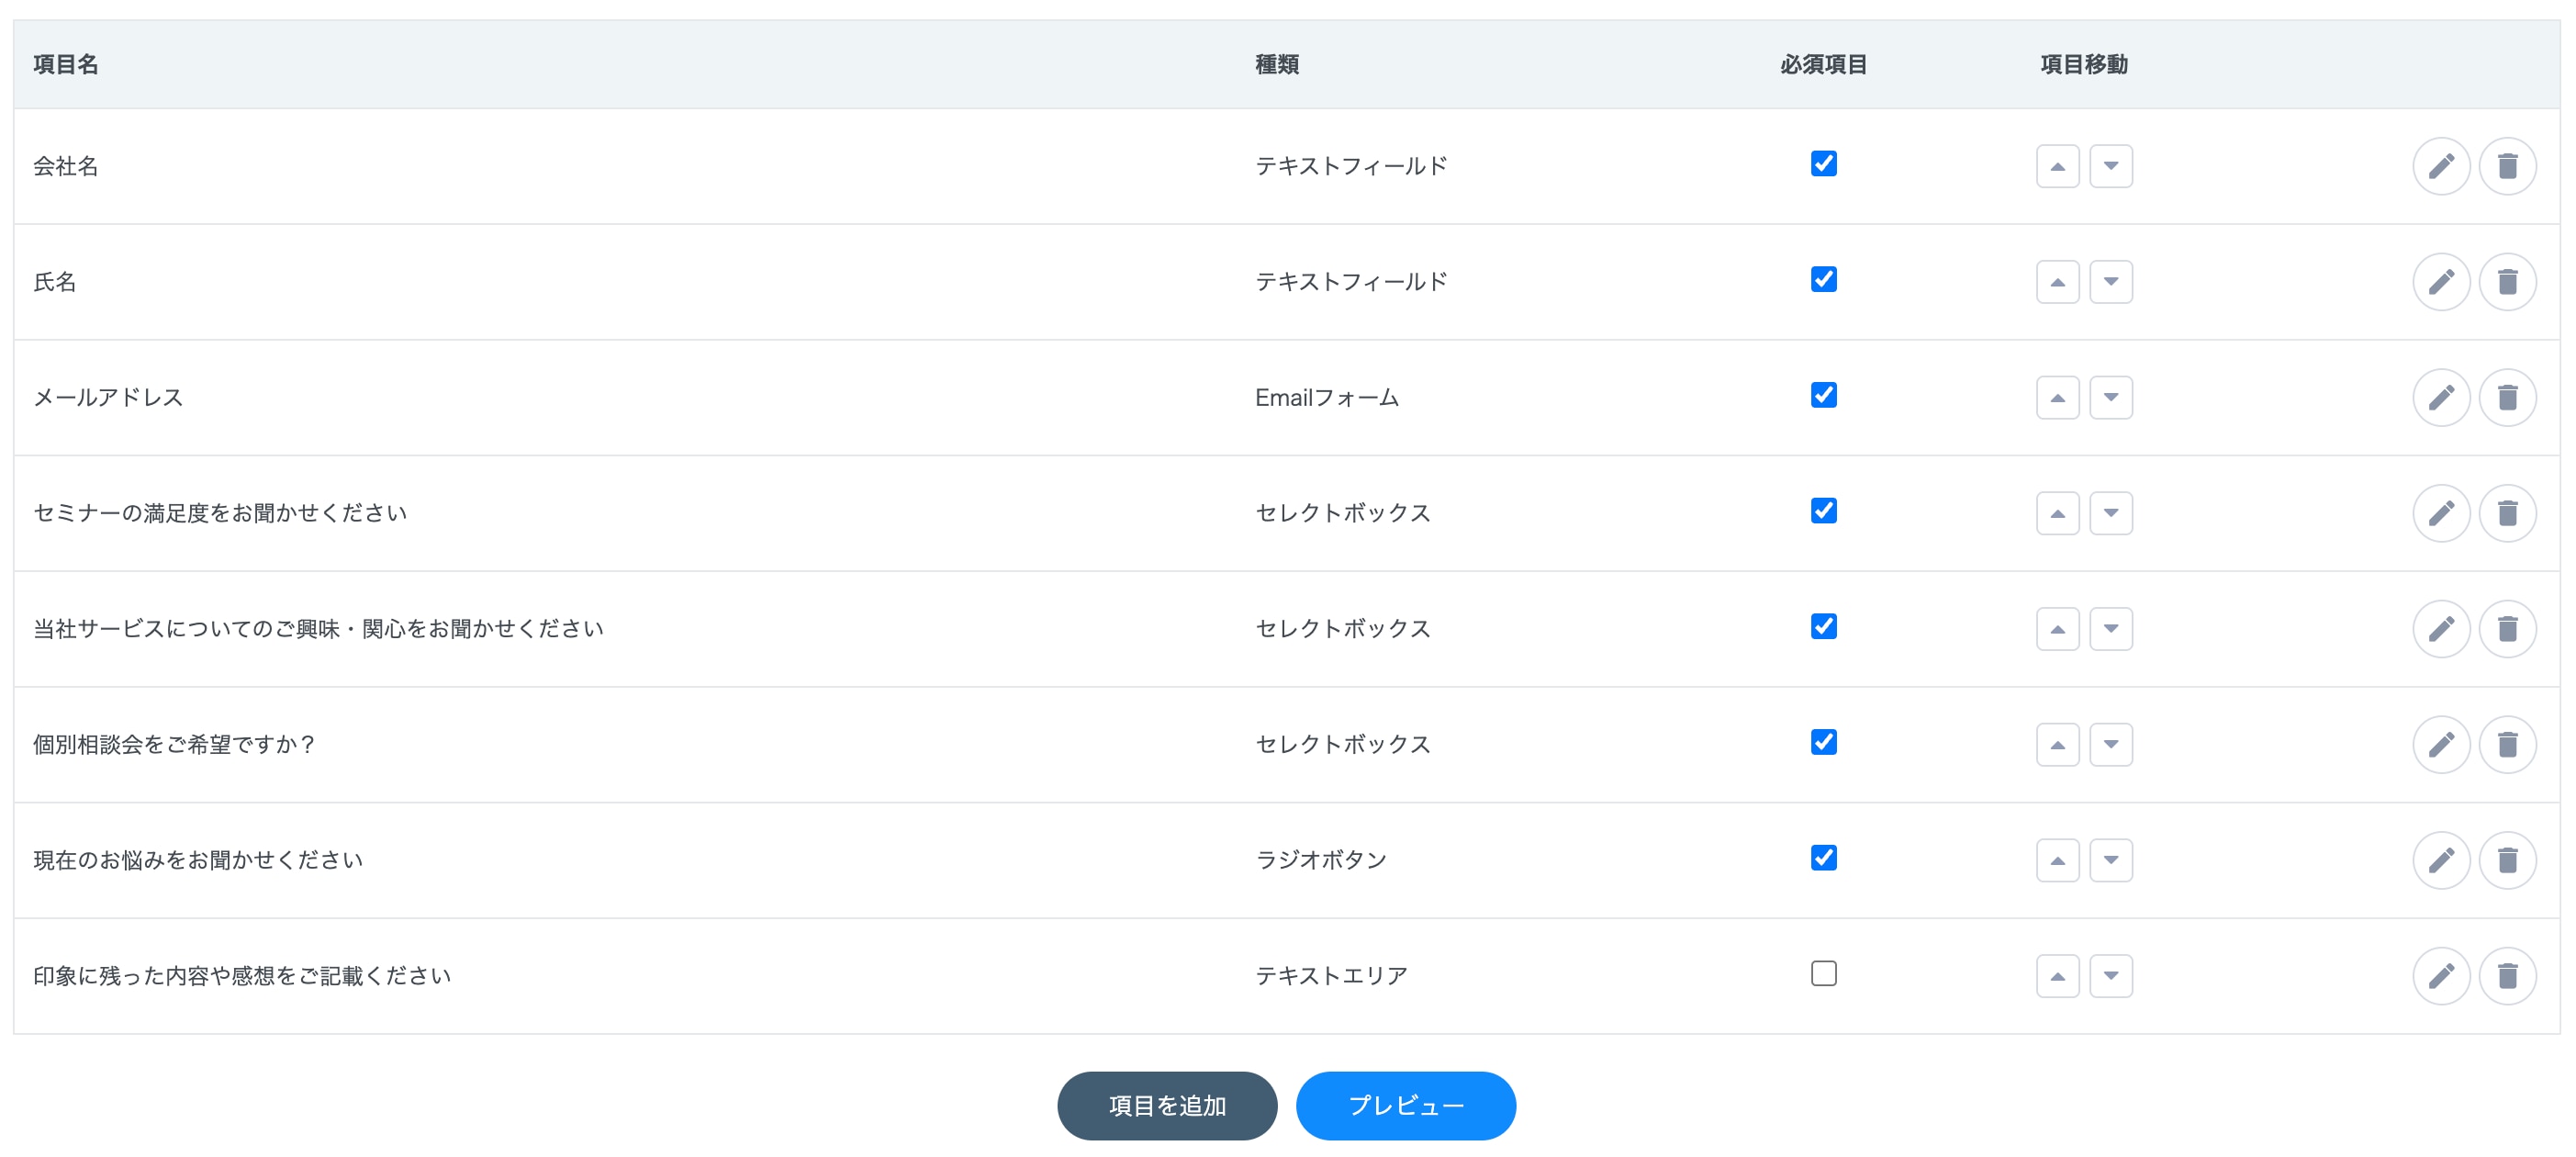Open the プレビュー button
Image resolution: width=2576 pixels, height=1157 pixels.
[1405, 1106]
